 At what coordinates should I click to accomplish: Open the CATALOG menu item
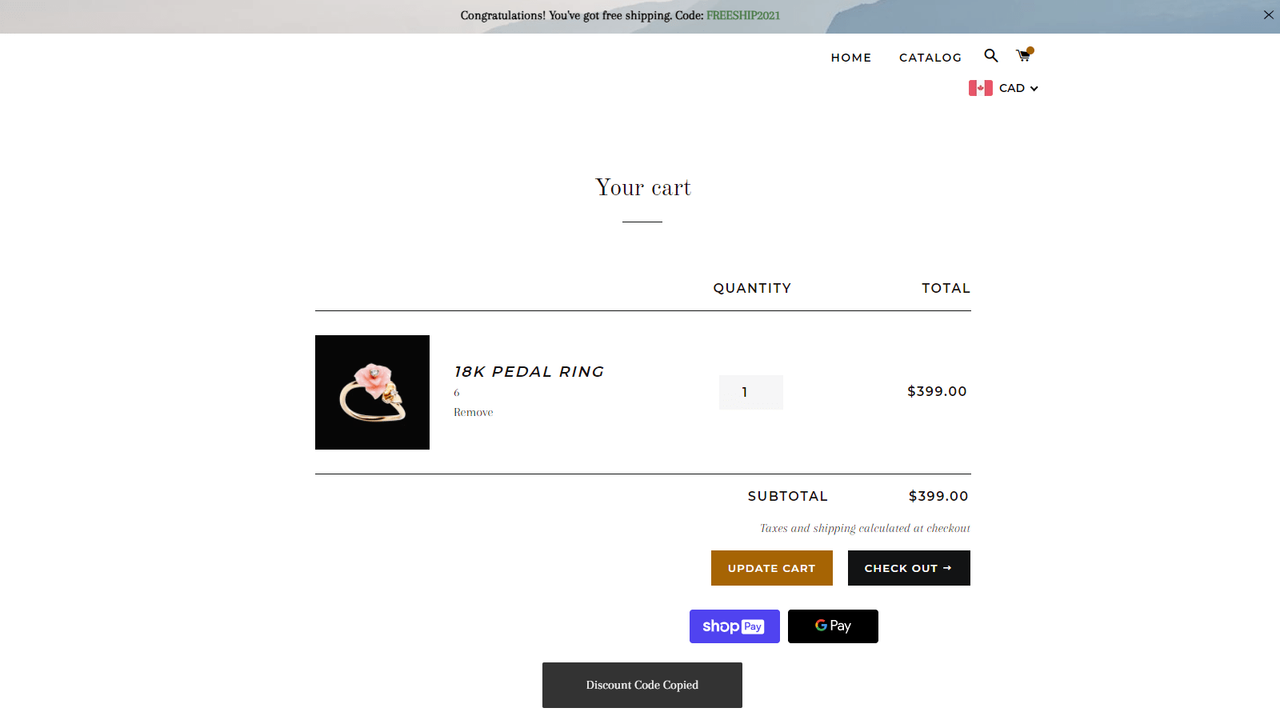930,58
